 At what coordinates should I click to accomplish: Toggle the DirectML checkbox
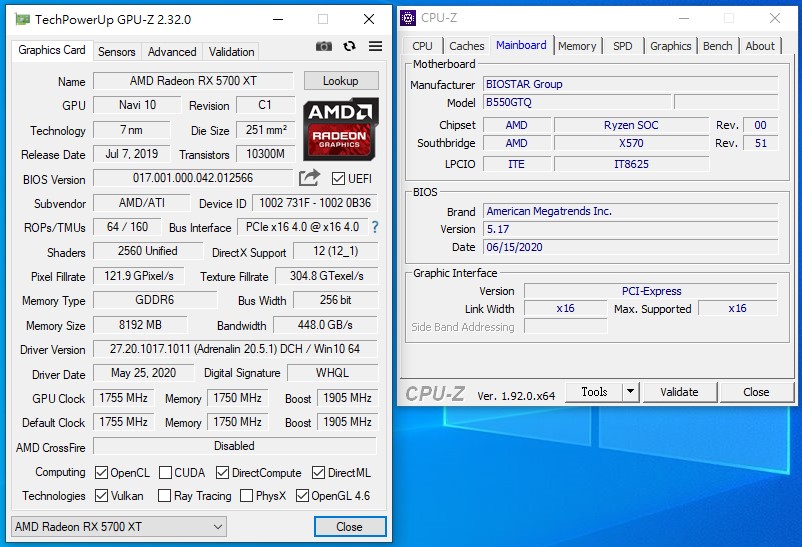[x=318, y=472]
